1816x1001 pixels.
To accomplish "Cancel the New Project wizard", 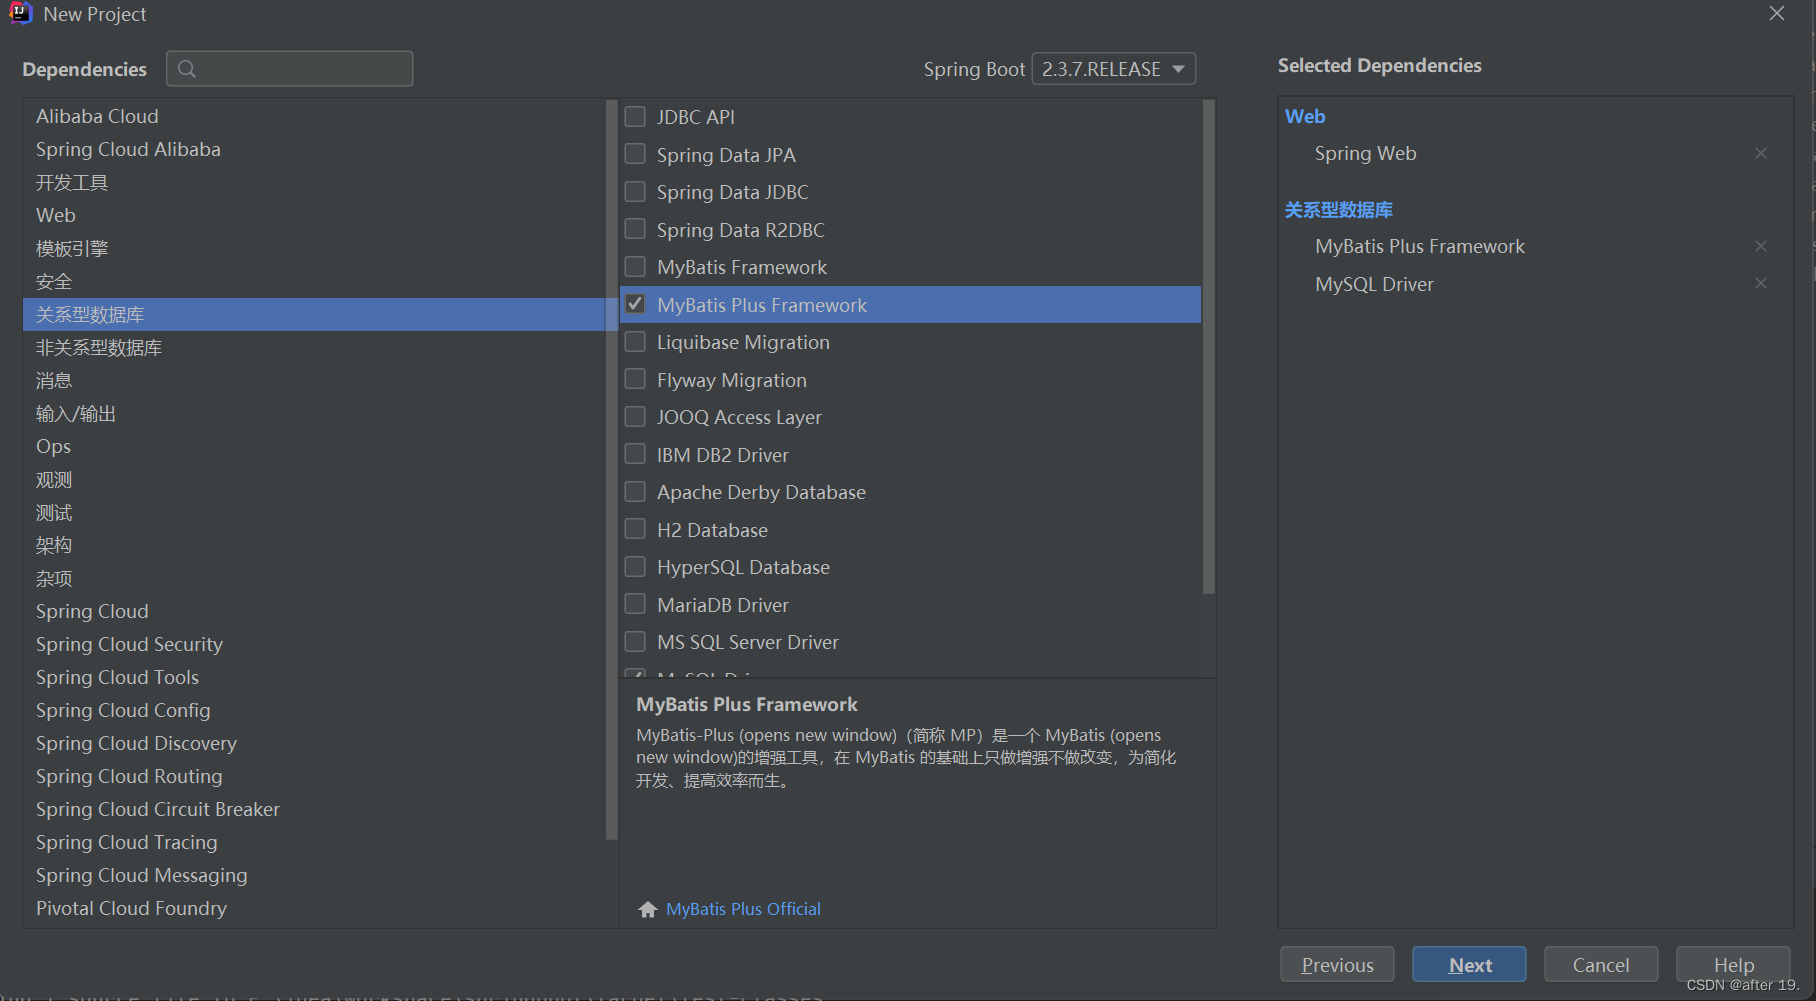I will pos(1601,965).
